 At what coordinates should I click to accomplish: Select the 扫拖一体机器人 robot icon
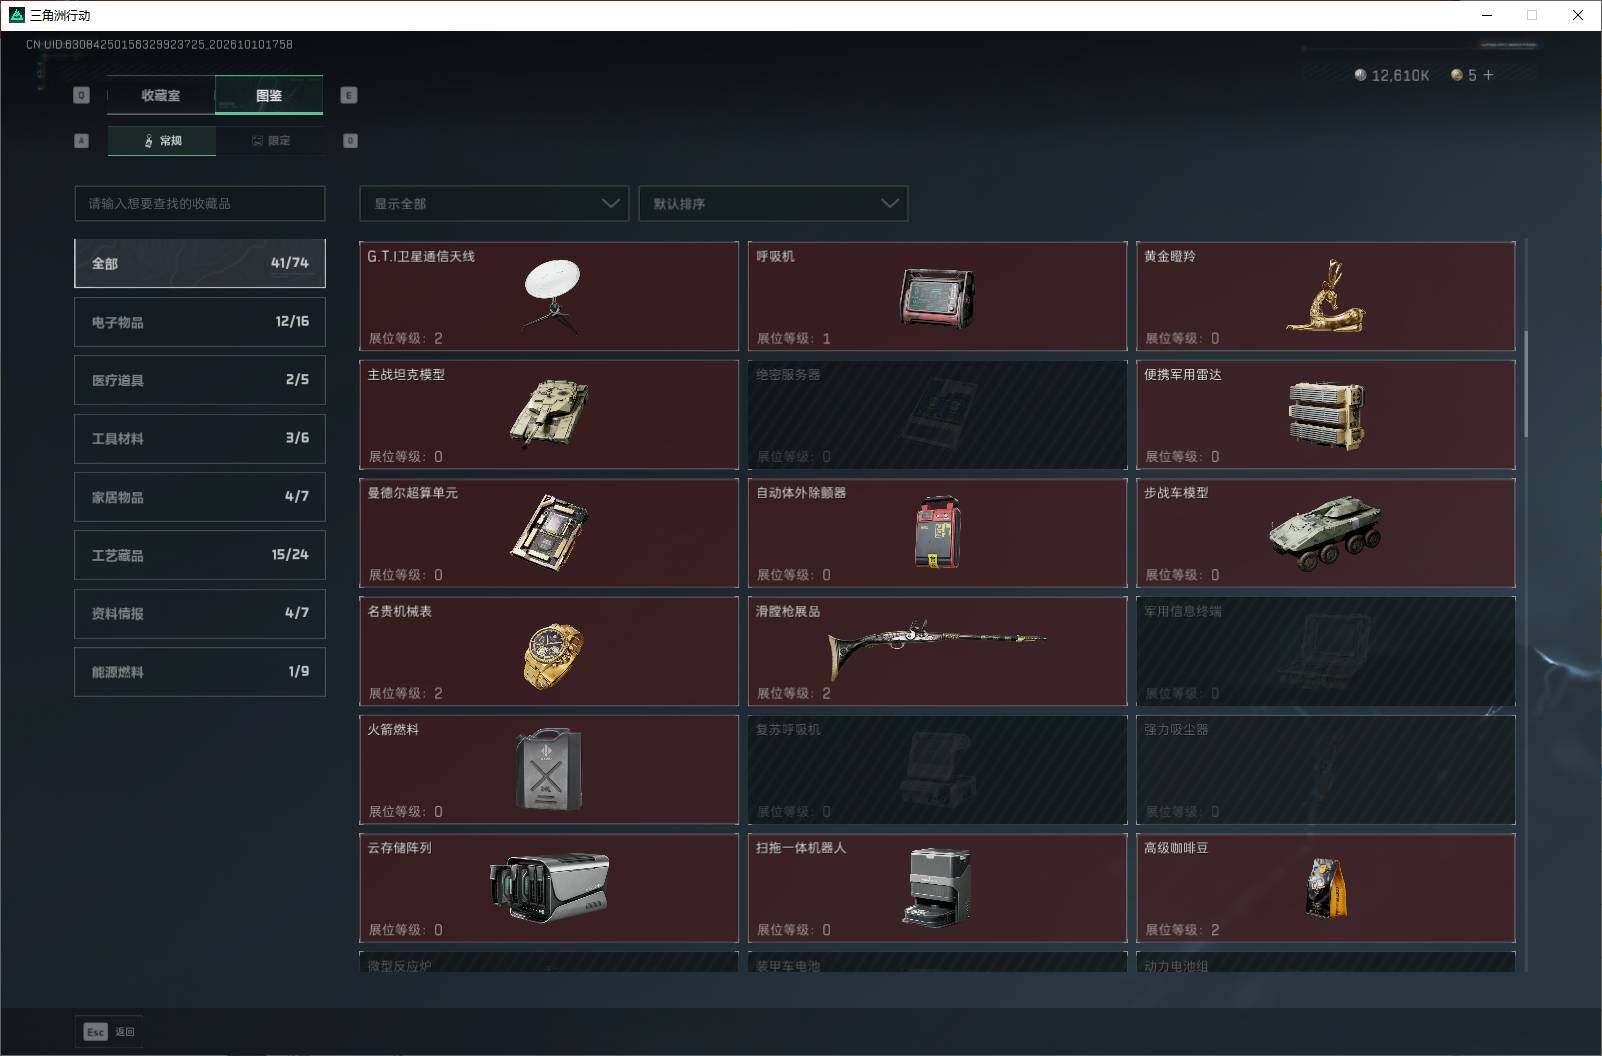[x=937, y=888]
